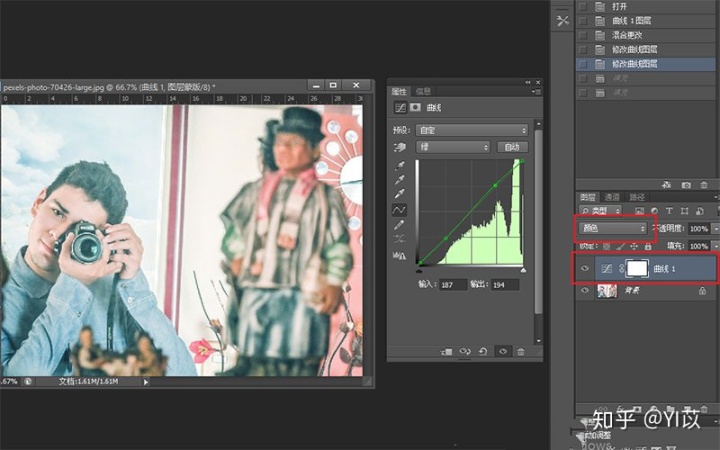Click the white point slider under the curve
Image resolution: width=720 pixels, height=450 pixels.
(523, 270)
